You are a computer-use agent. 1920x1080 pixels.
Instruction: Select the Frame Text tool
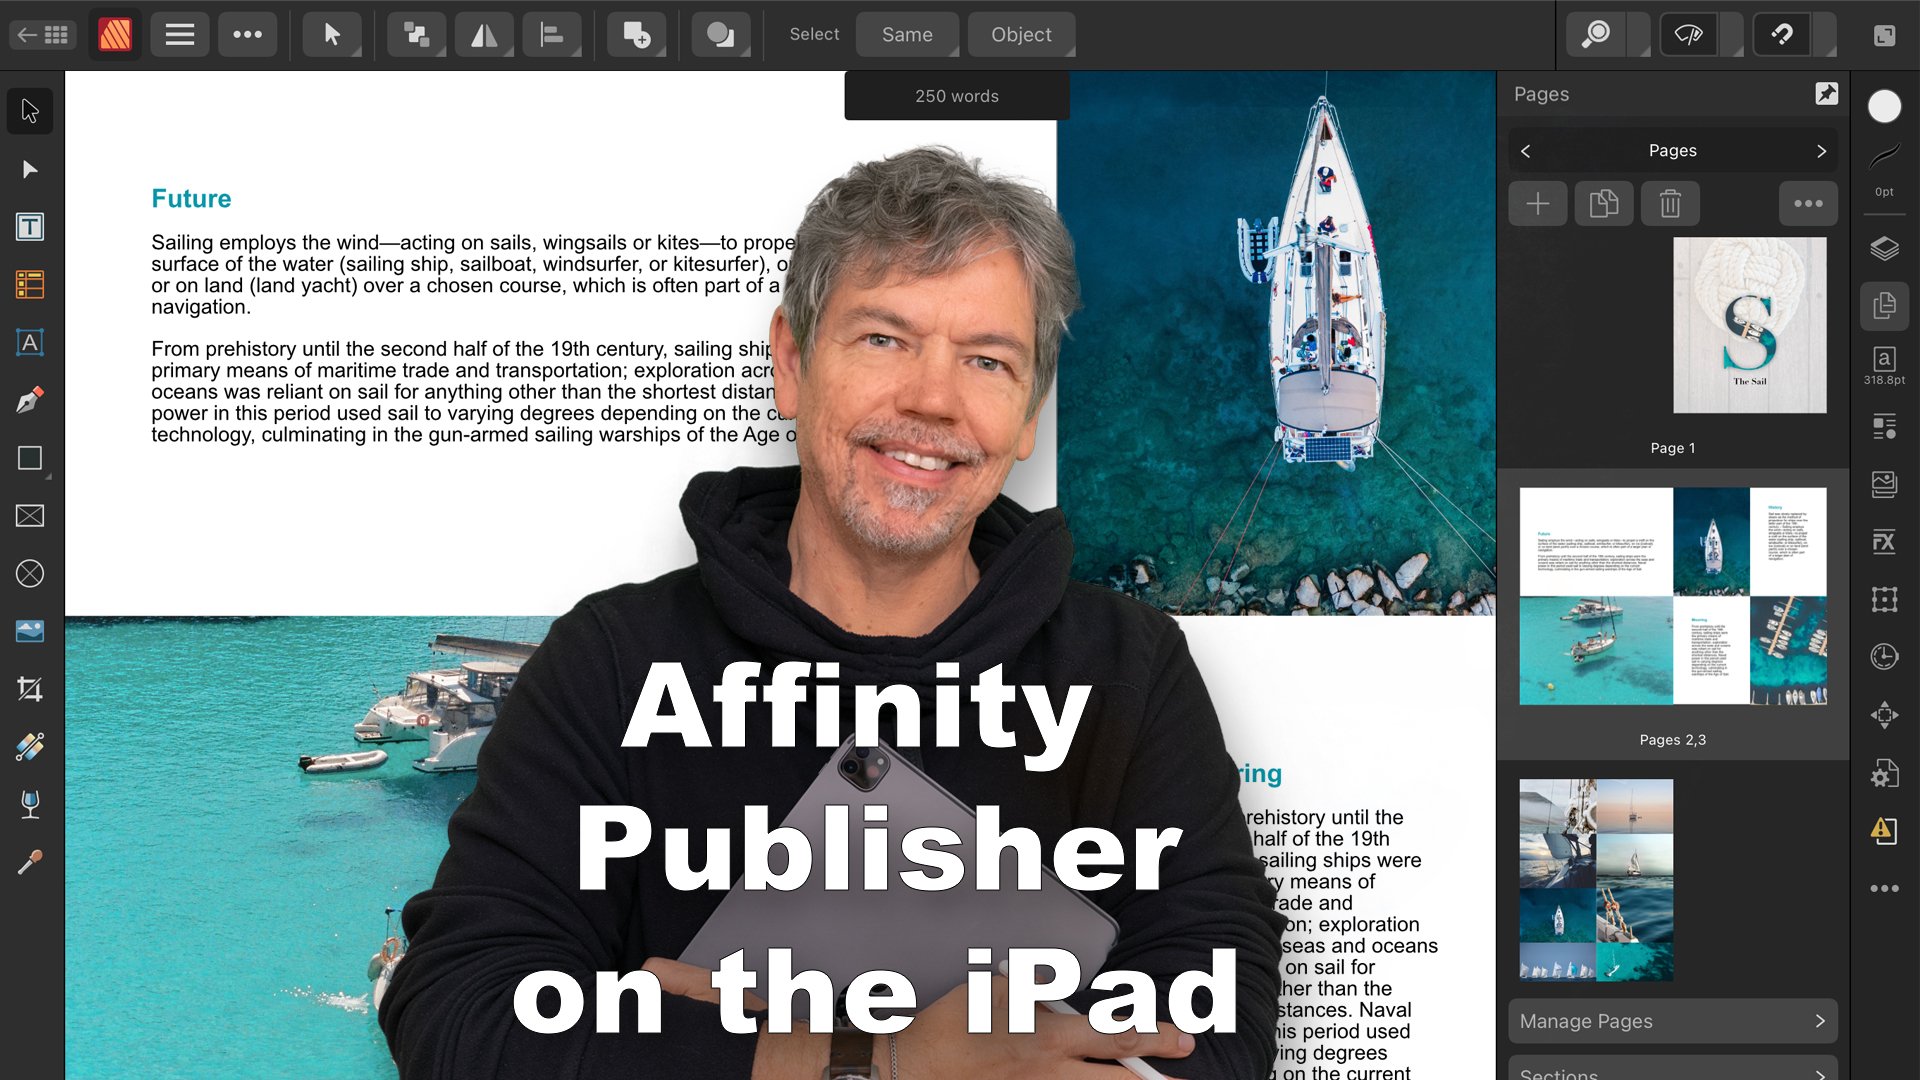tap(30, 228)
